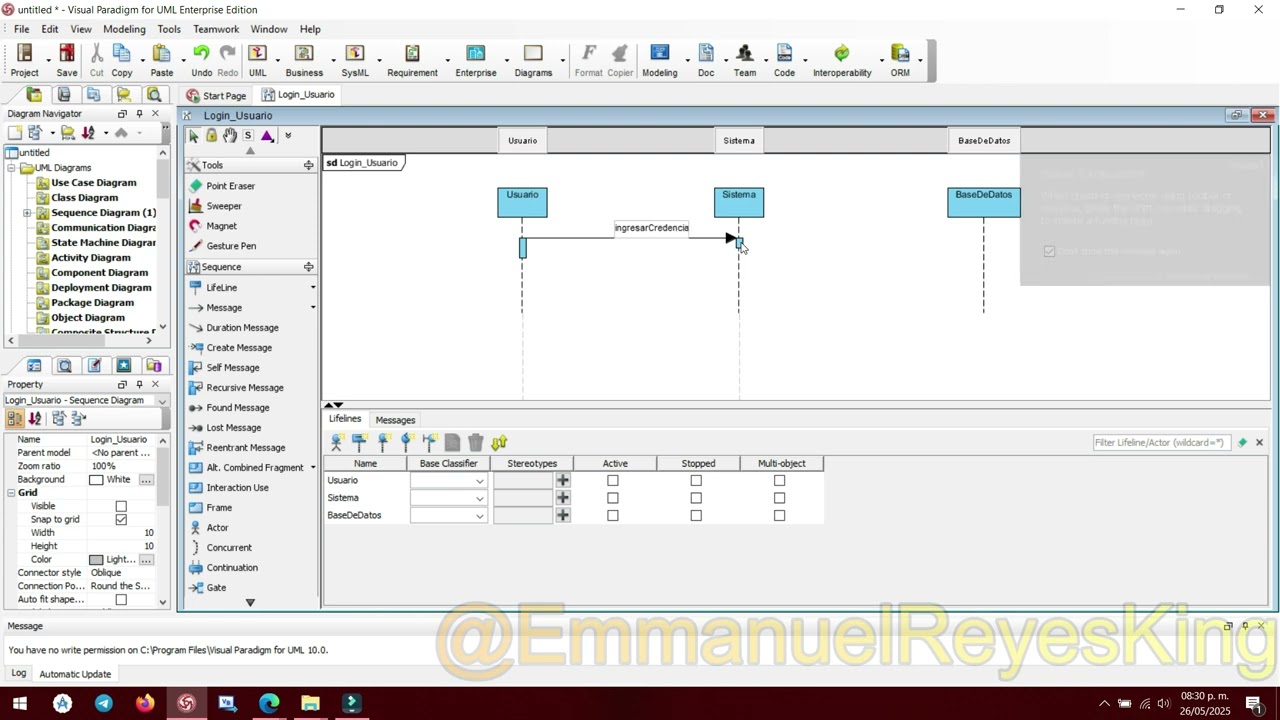Open the Enterprise toolbar button
Viewport: 1280px width, 720px height.
476,60
